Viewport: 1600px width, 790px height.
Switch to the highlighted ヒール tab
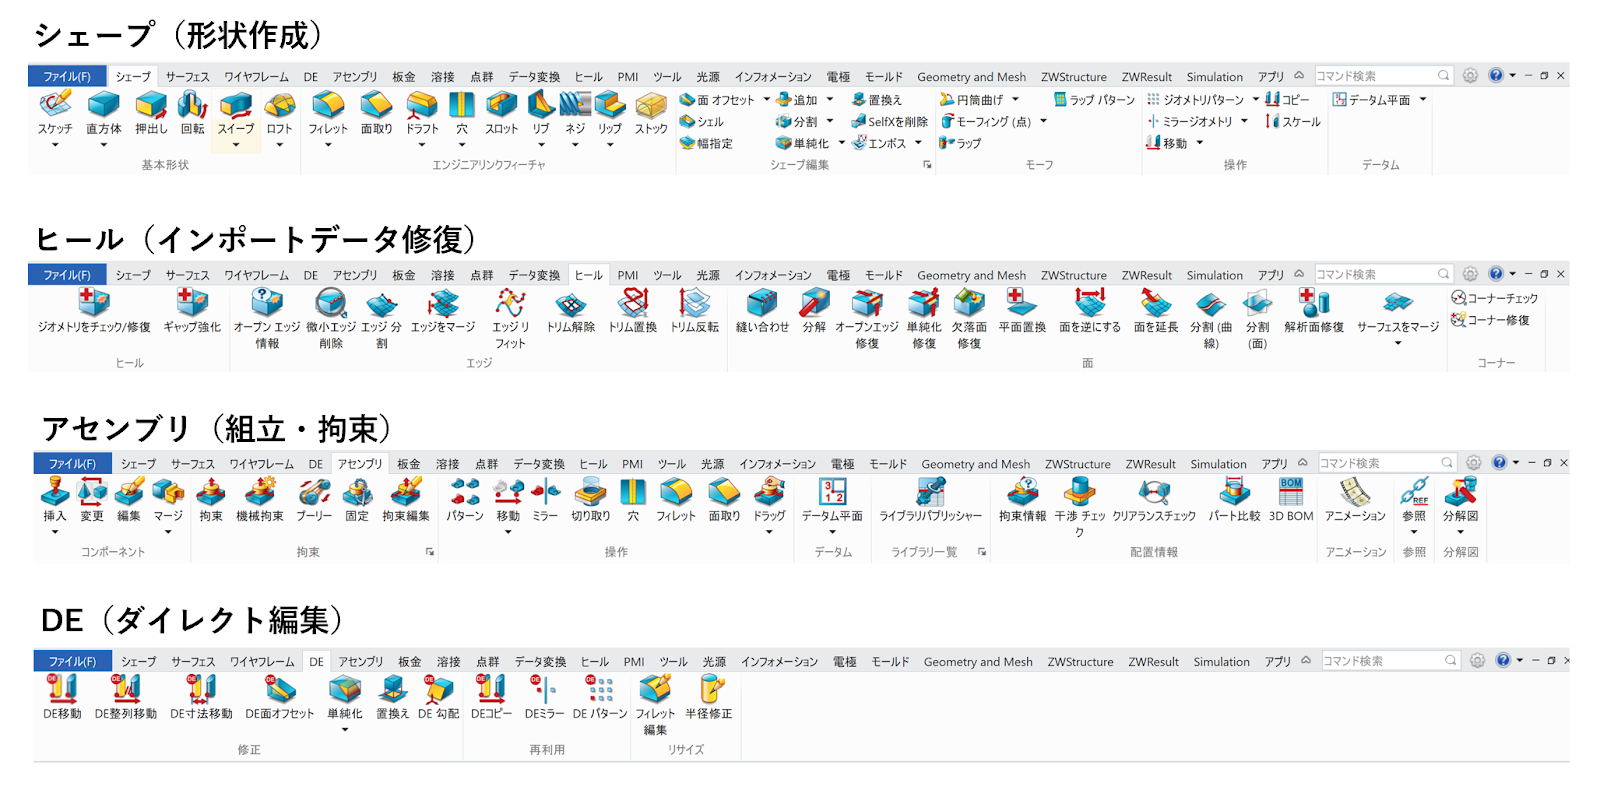click(588, 275)
